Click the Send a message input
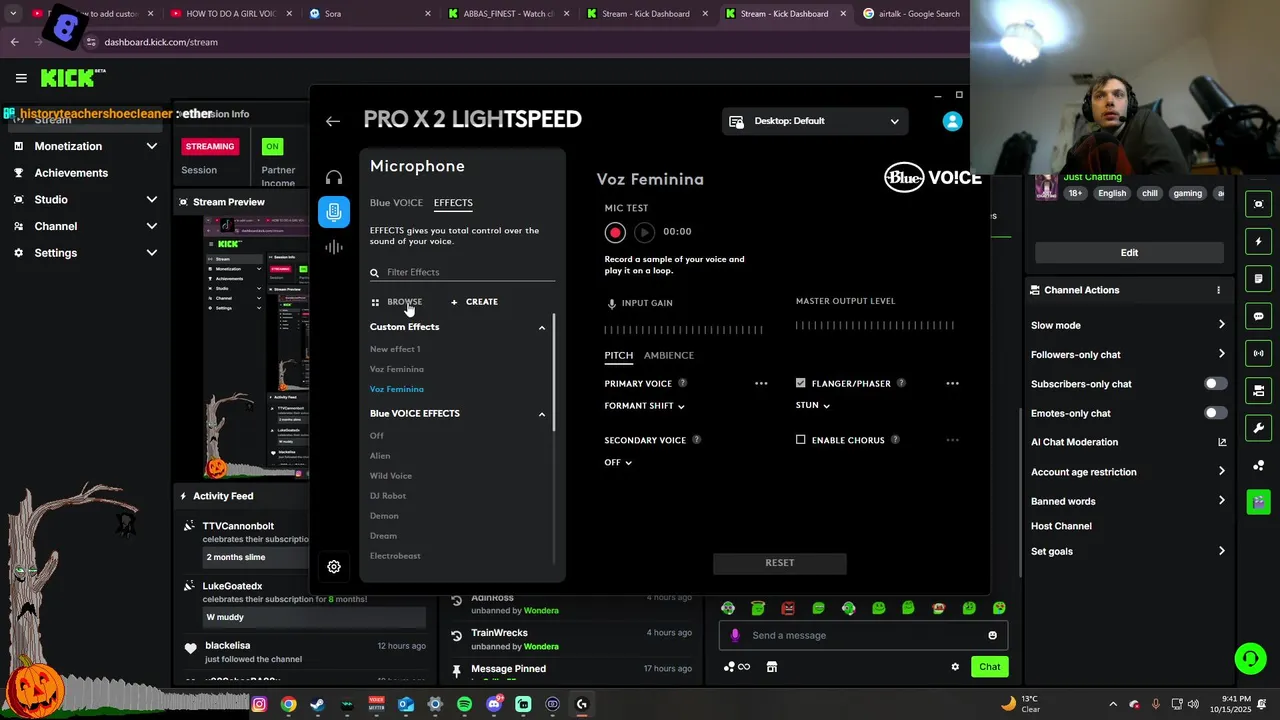 point(863,635)
